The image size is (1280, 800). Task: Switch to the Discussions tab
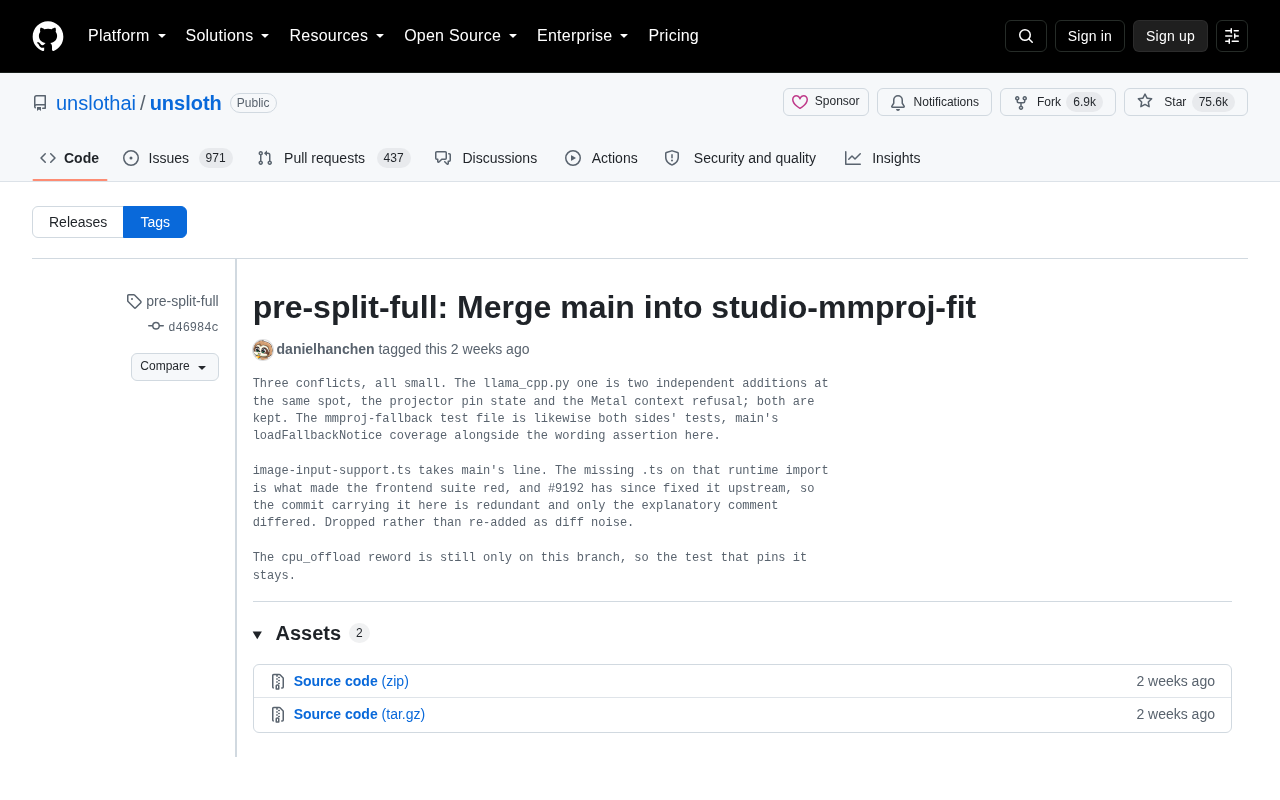[486, 158]
